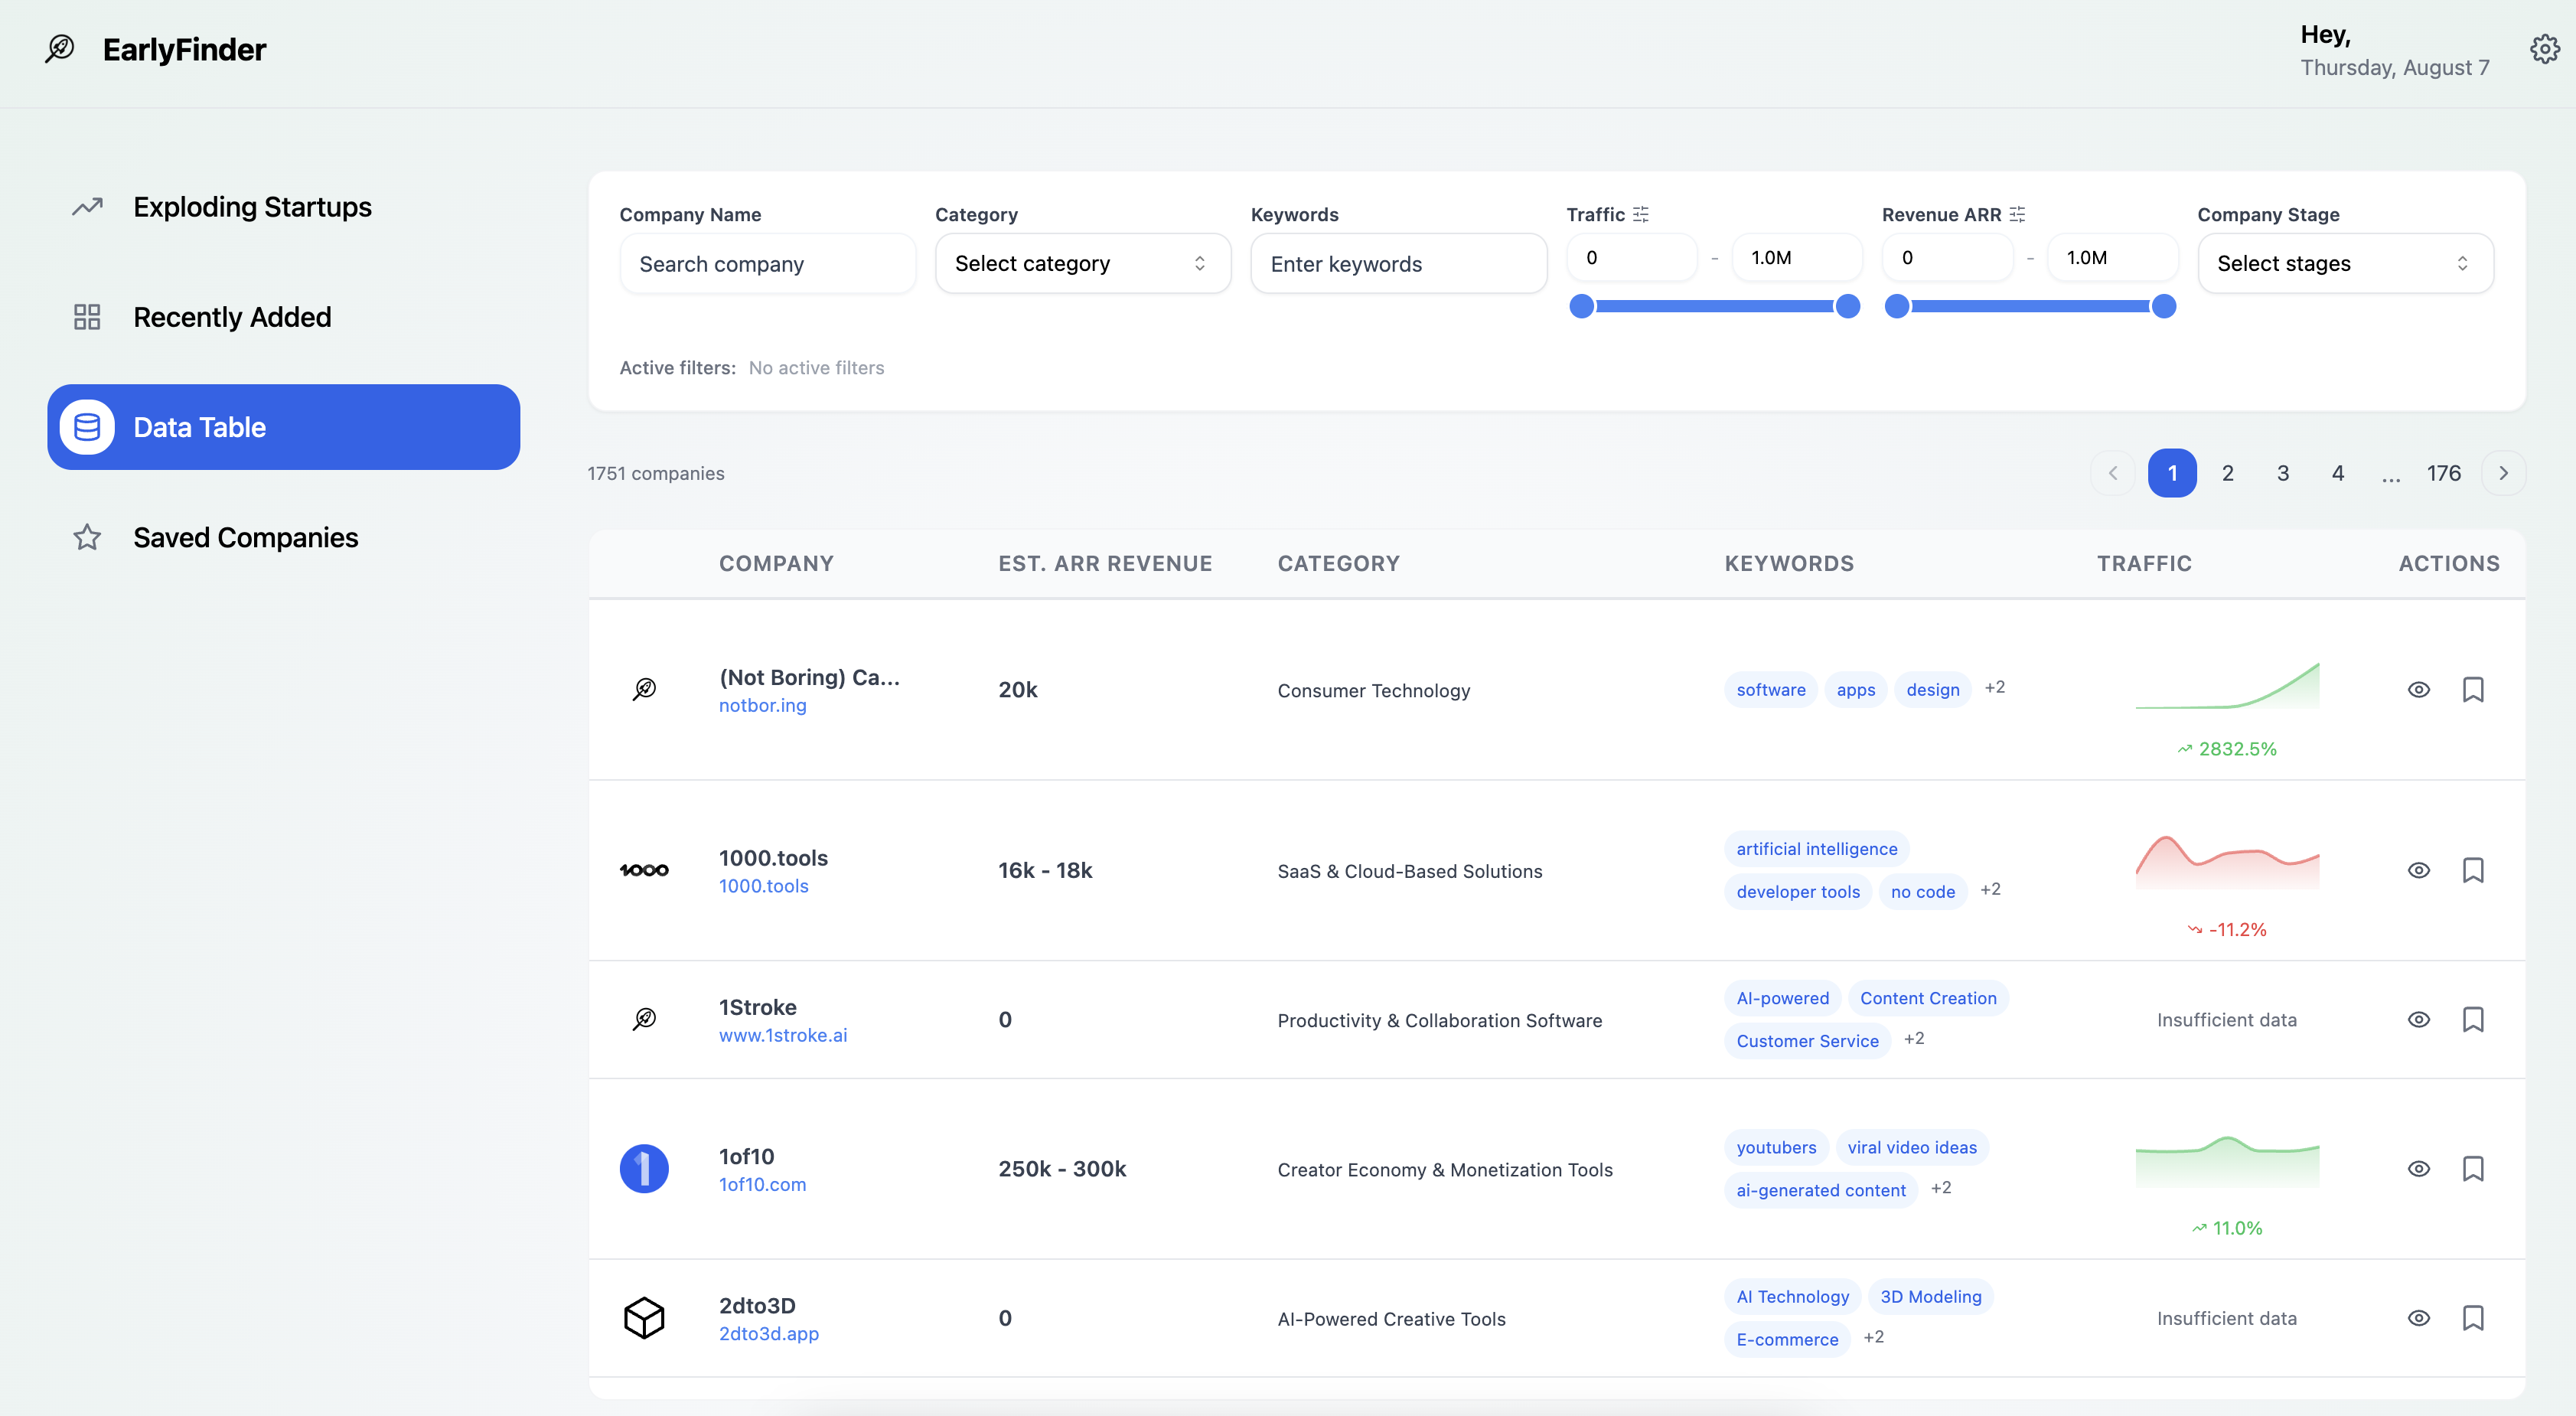Image resolution: width=2576 pixels, height=1416 pixels.
Task: Click the 2dto3D cube logo
Action: point(644,1317)
